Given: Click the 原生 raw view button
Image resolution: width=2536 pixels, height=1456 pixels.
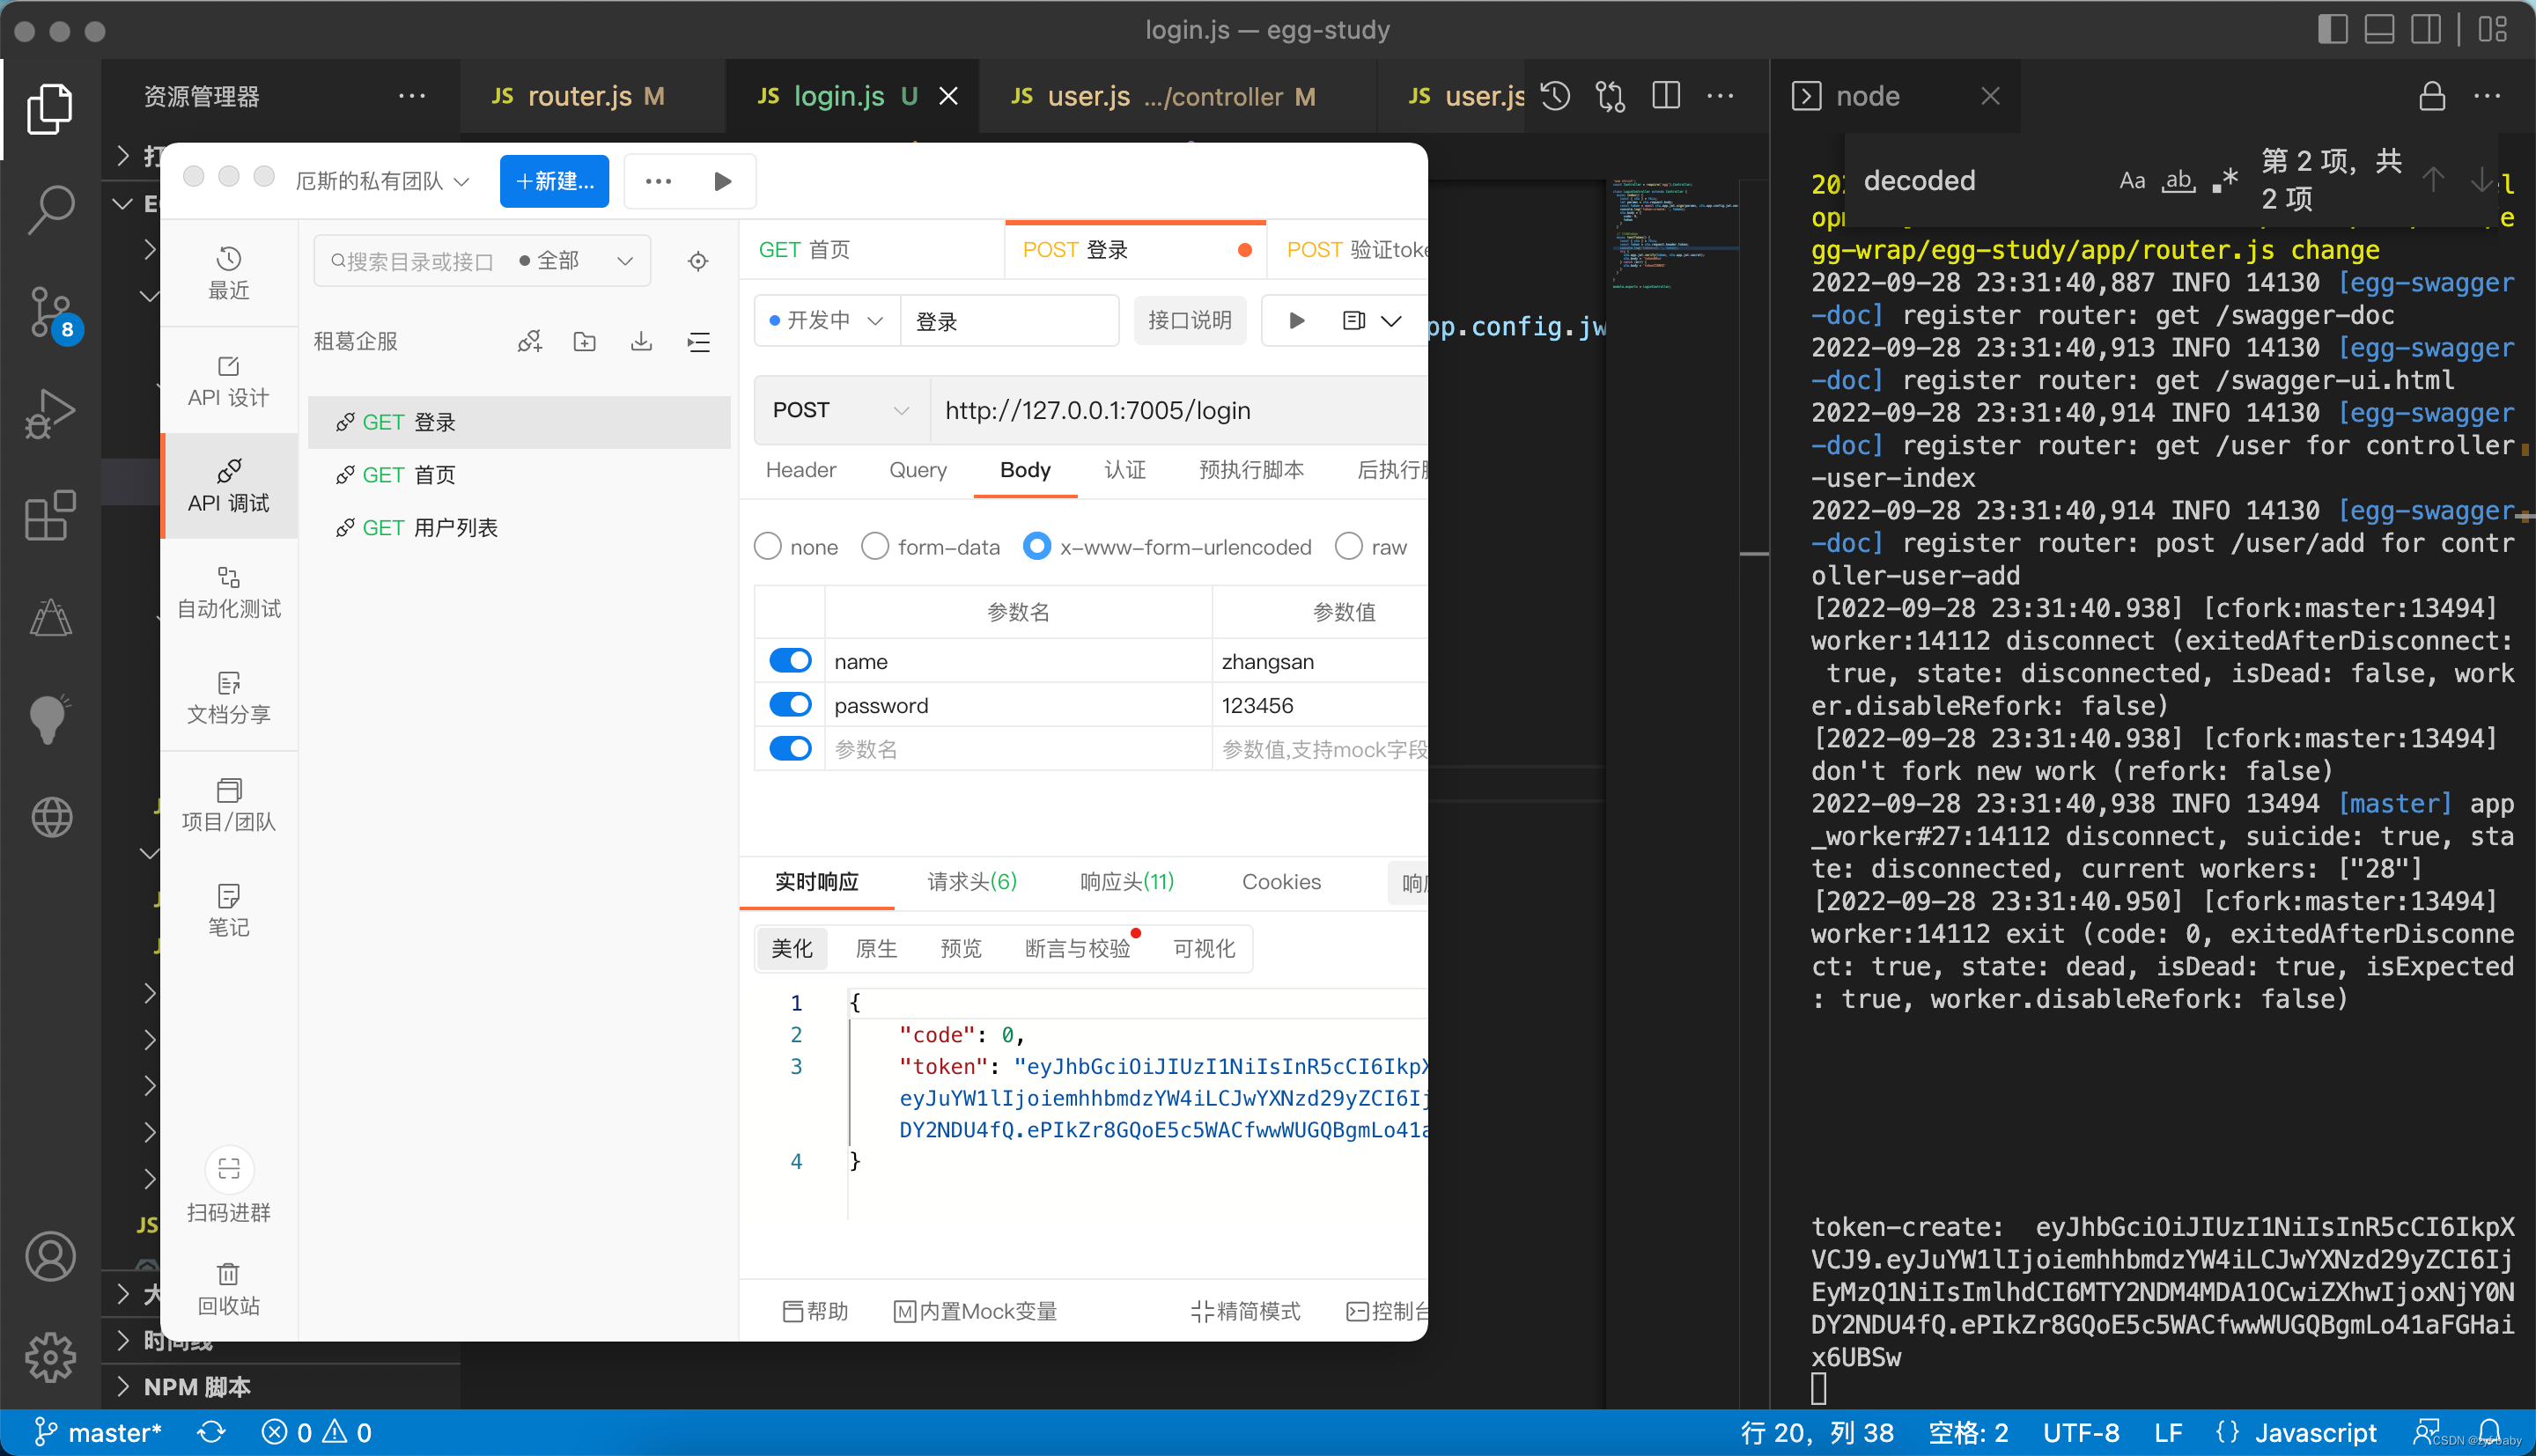Looking at the screenshot, I should click(876, 948).
